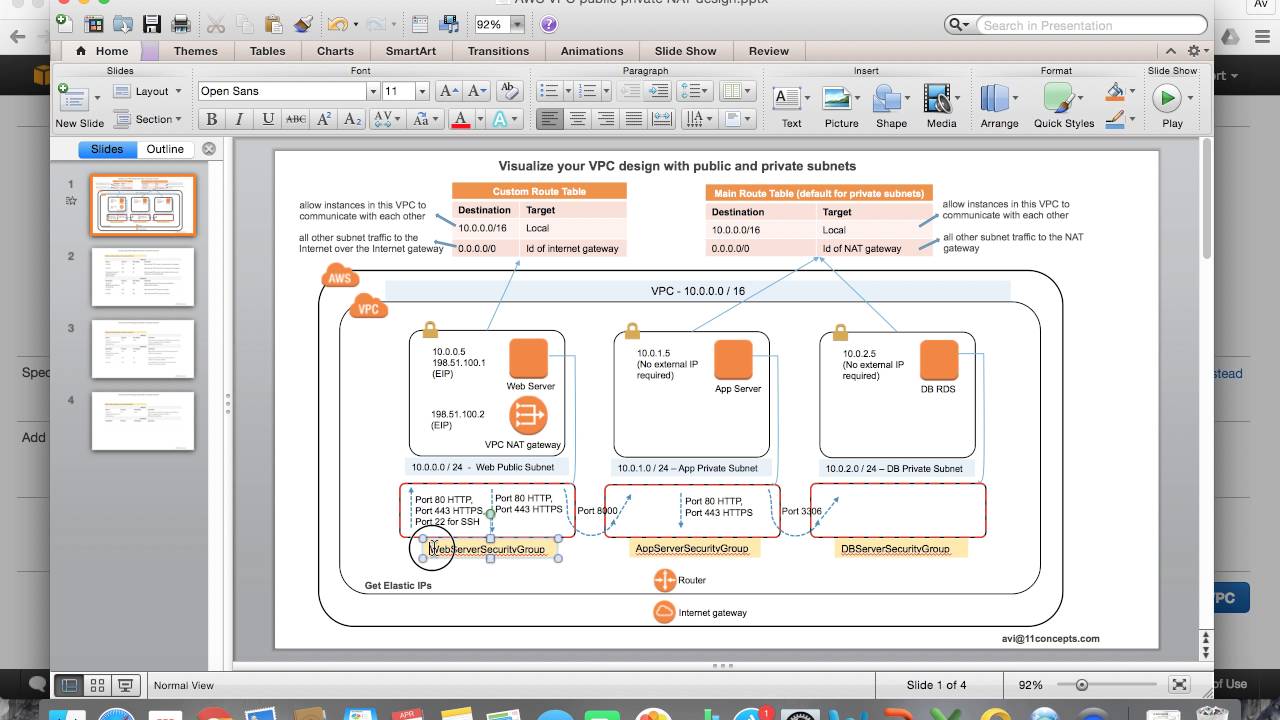Toggle Bold formatting

tap(211, 119)
